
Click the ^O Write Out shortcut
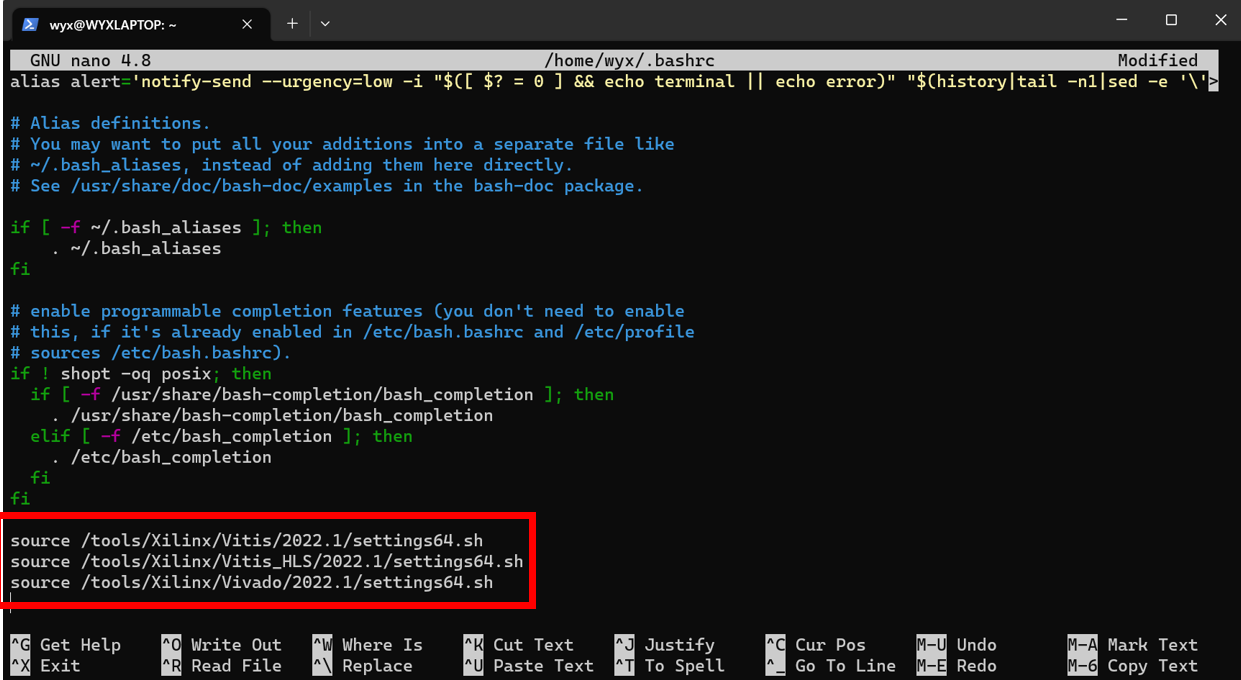click(222, 645)
